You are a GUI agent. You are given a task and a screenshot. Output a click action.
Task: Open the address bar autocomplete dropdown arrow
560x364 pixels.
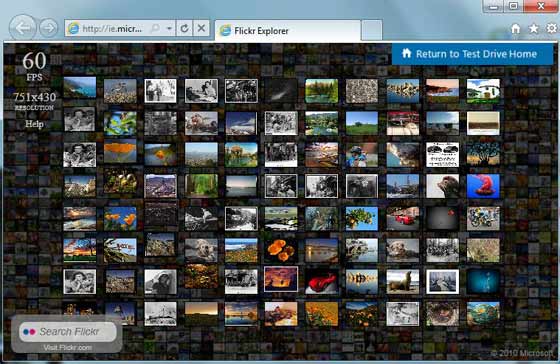point(169,28)
